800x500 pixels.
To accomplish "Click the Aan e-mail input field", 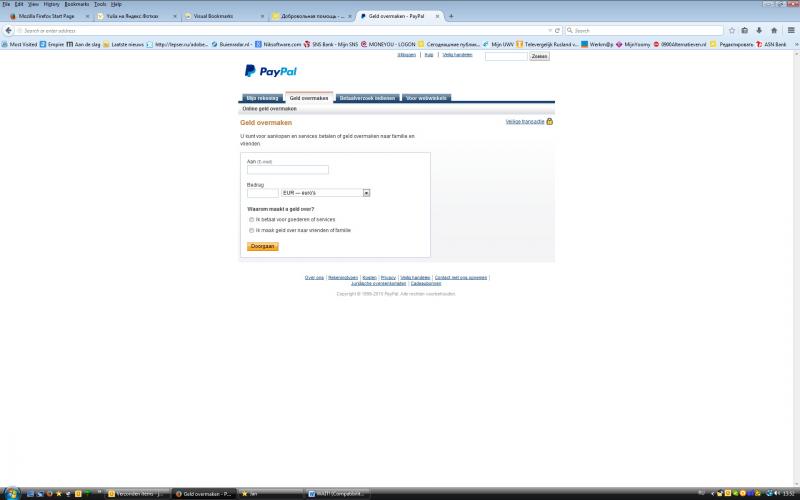I will (288, 170).
